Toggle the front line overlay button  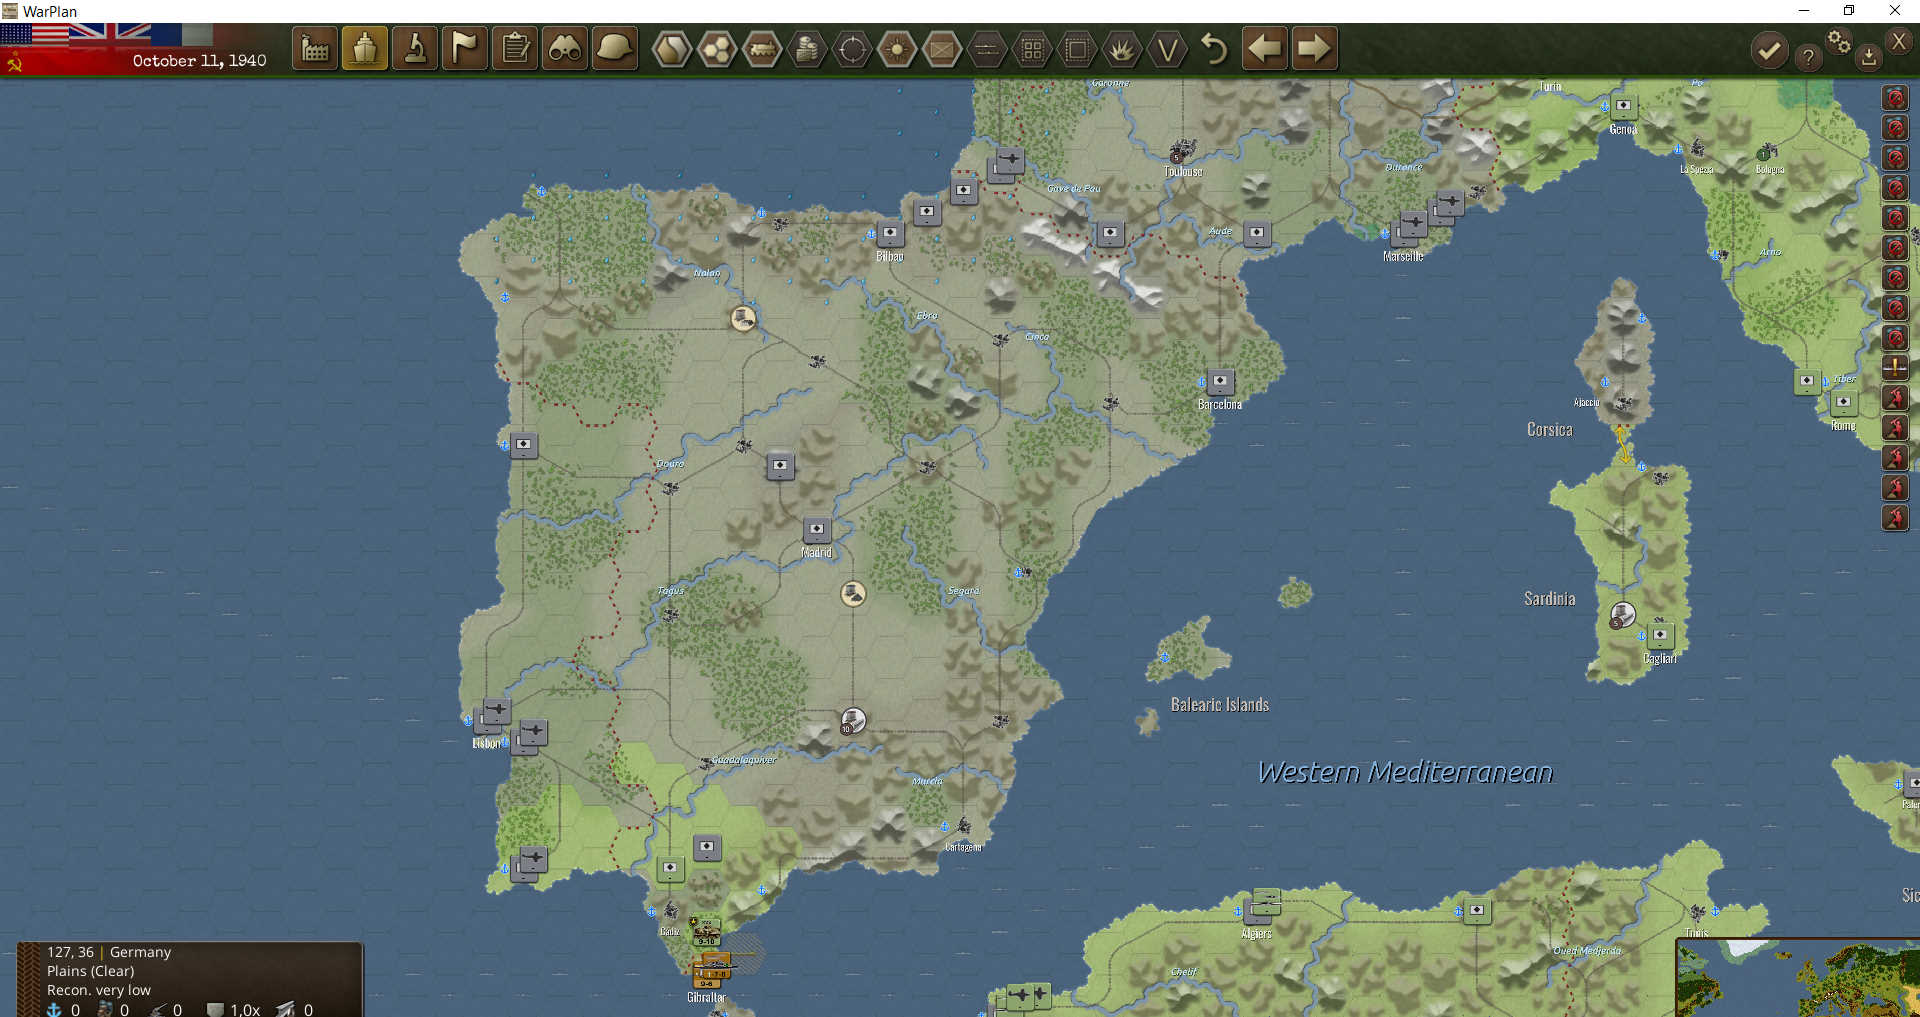[x=987, y=49]
